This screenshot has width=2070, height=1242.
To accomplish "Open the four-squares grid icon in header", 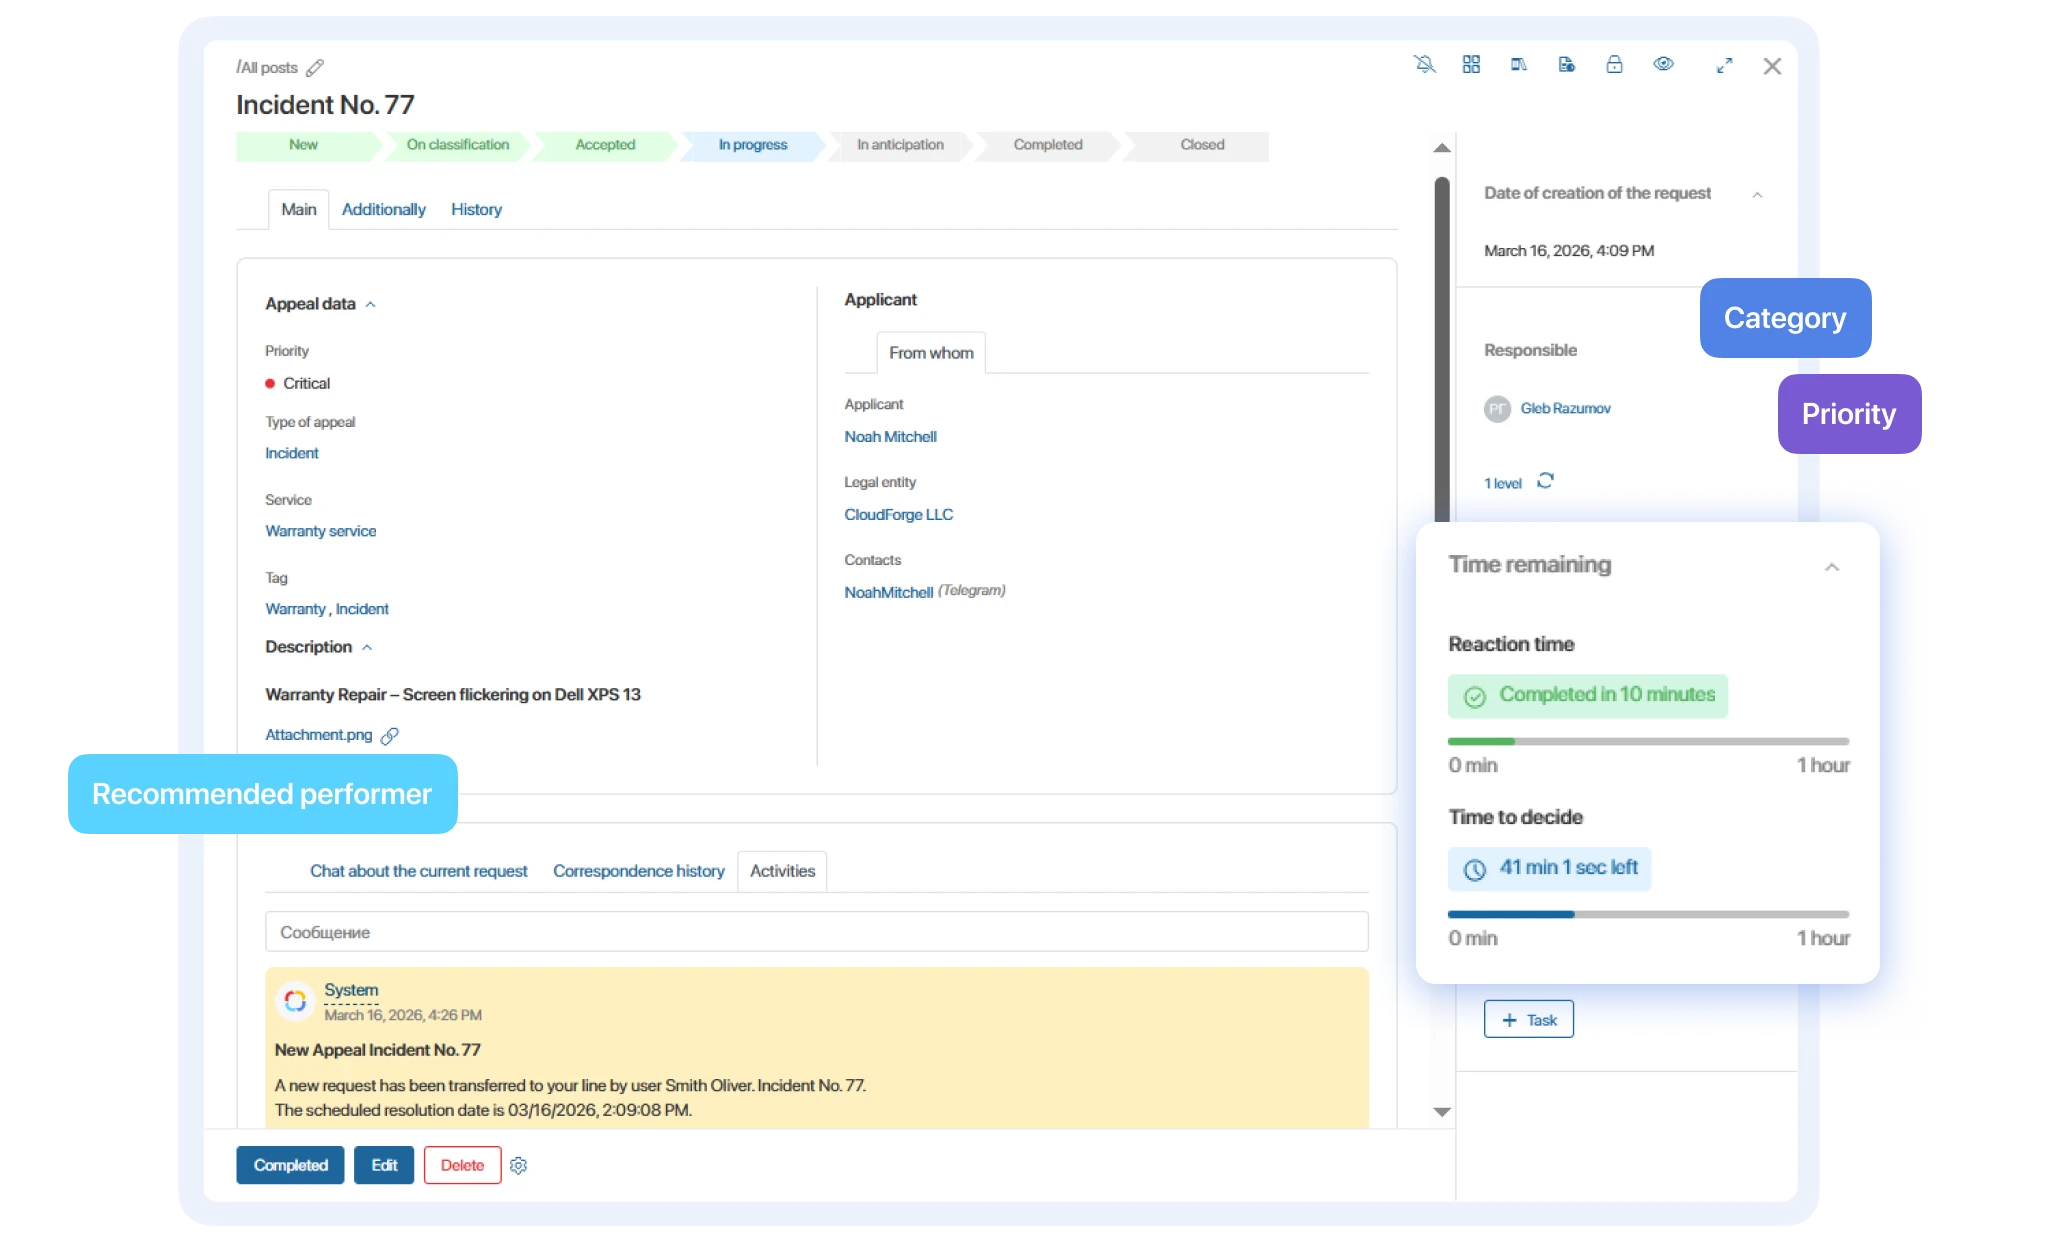I will [x=1471, y=65].
